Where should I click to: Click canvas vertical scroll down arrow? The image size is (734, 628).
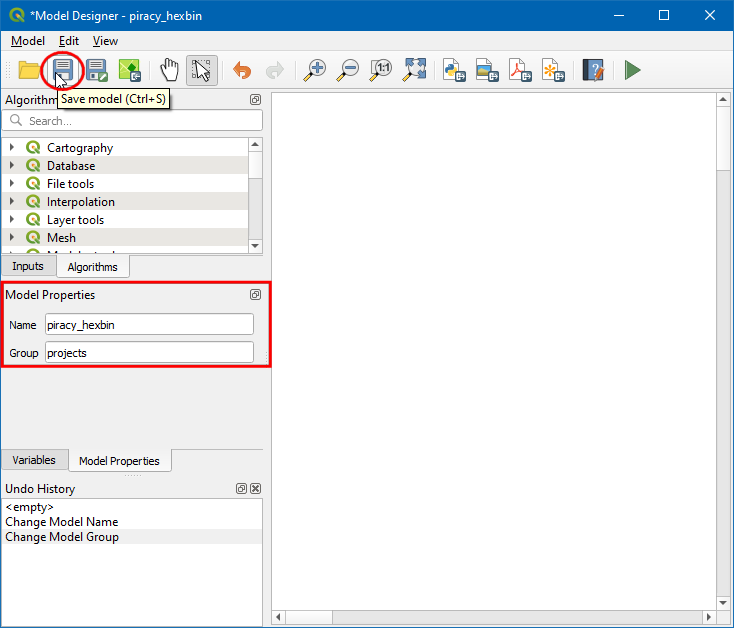coord(723,603)
